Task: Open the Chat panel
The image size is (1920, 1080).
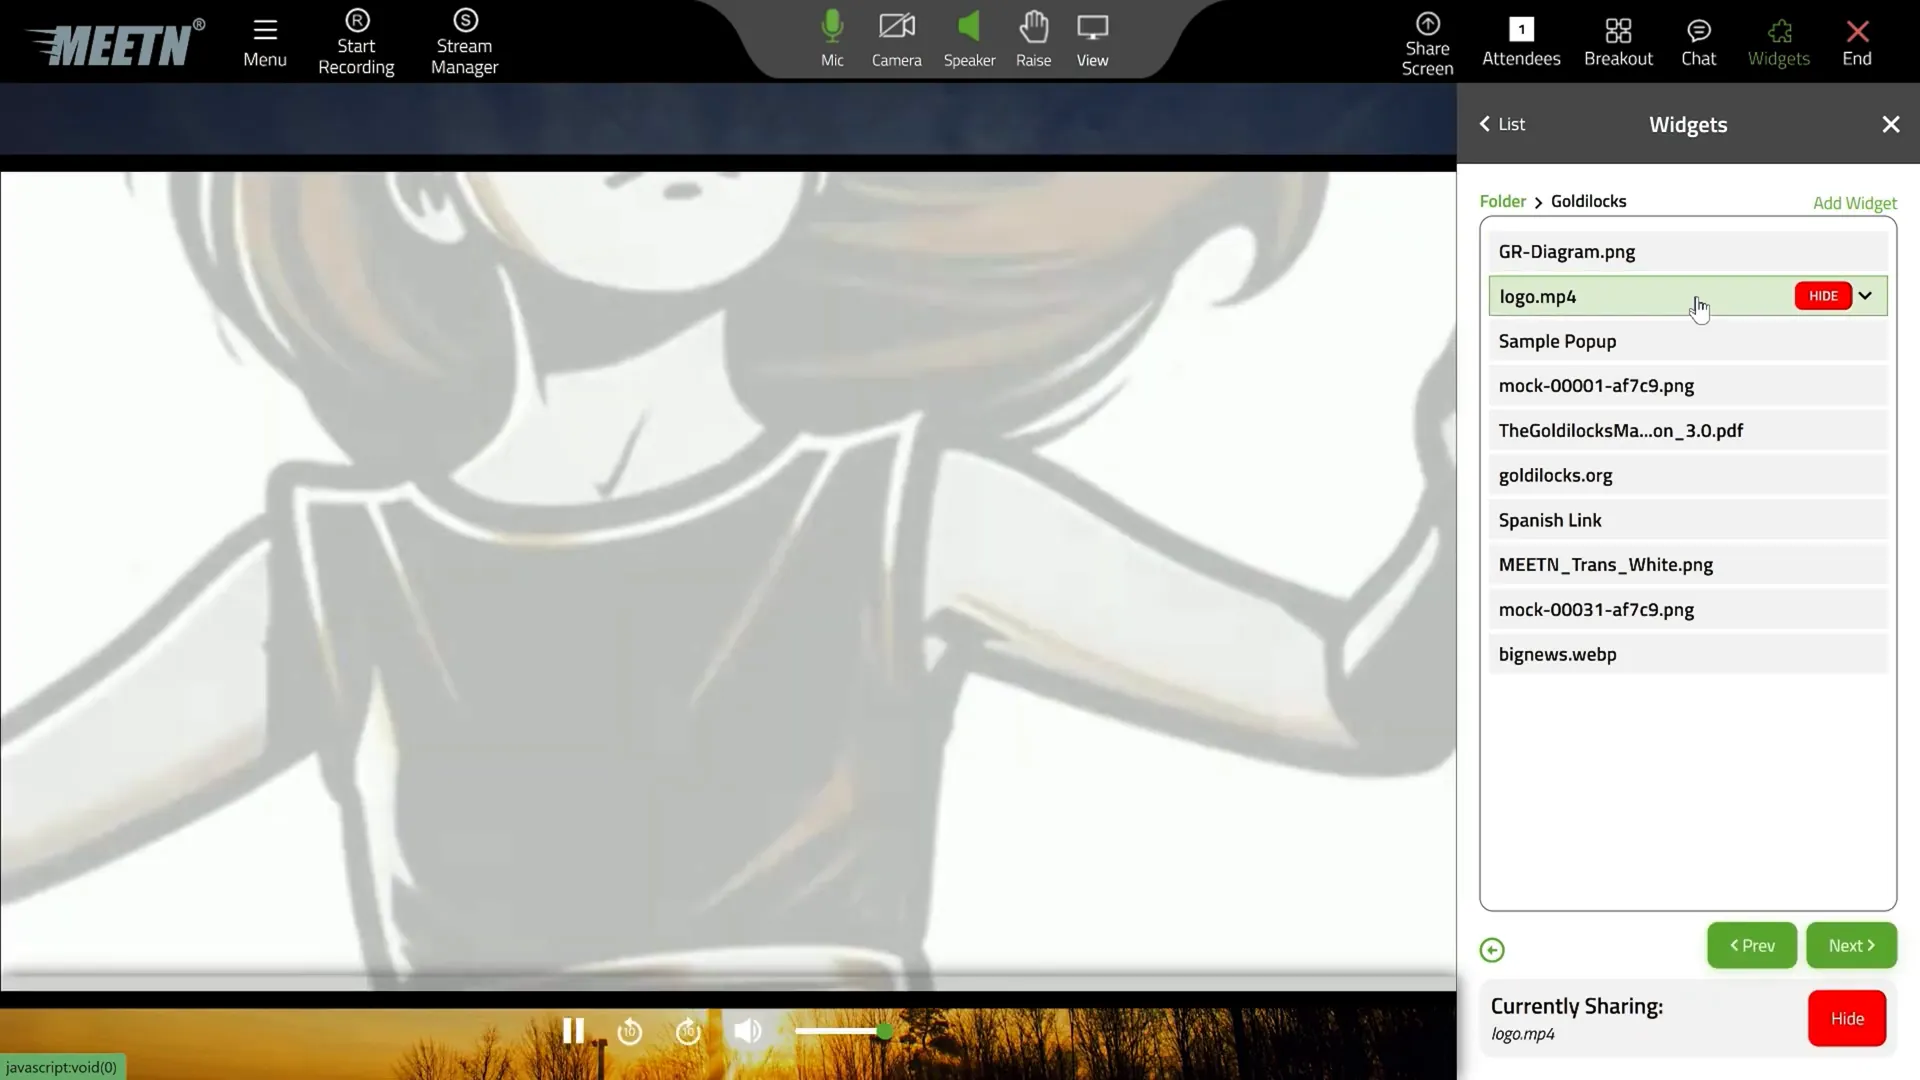Action: (x=1698, y=43)
